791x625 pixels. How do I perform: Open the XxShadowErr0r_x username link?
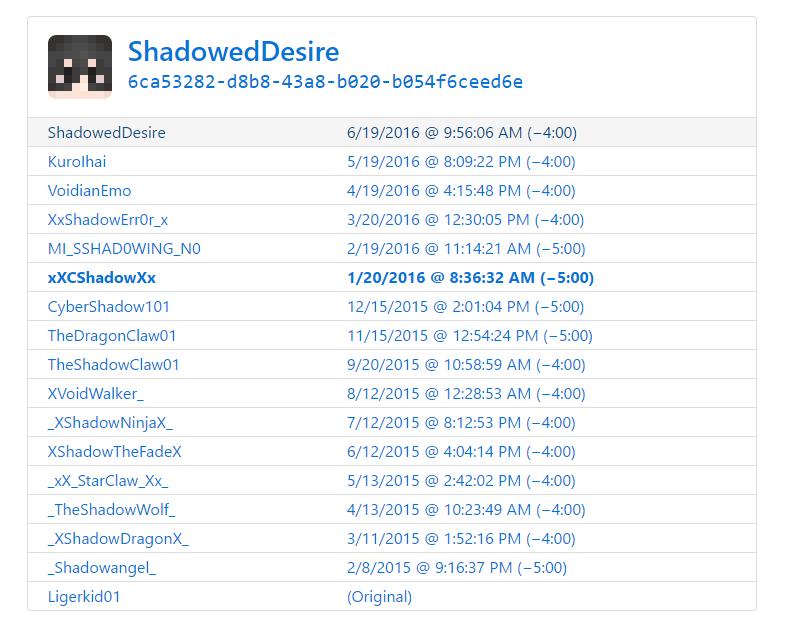tap(108, 220)
